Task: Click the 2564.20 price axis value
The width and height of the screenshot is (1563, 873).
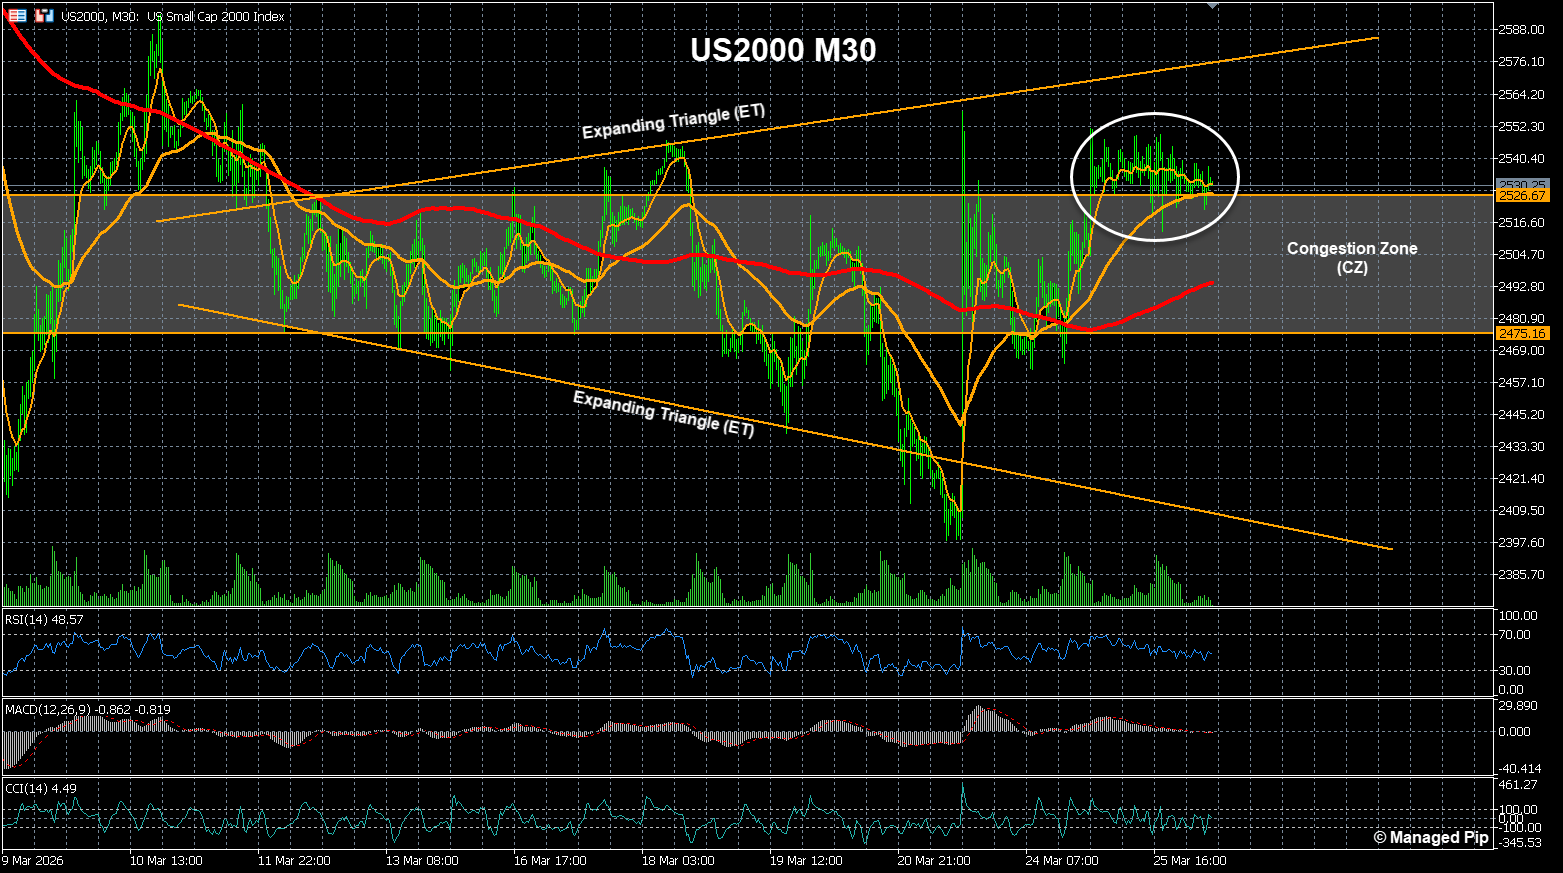Action: [x=1522, y=95]
